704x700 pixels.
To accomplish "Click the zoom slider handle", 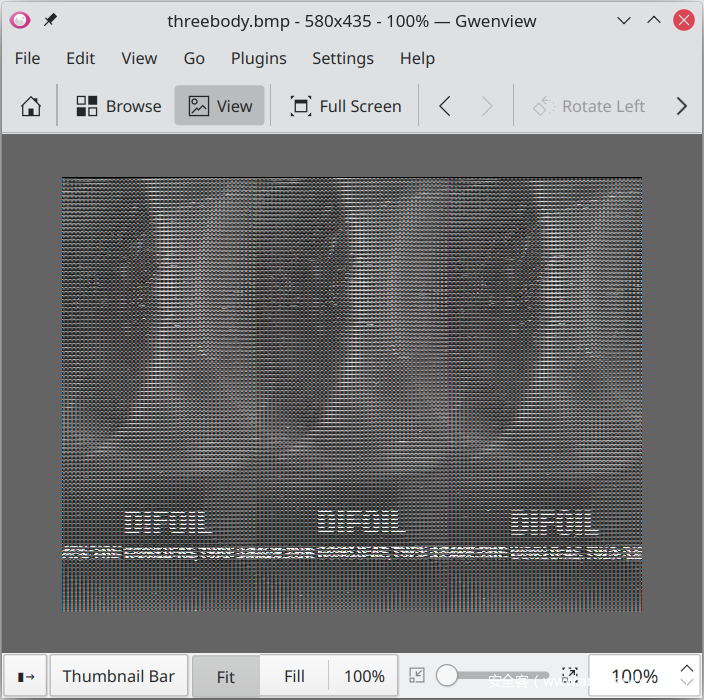I will point(447,677).
